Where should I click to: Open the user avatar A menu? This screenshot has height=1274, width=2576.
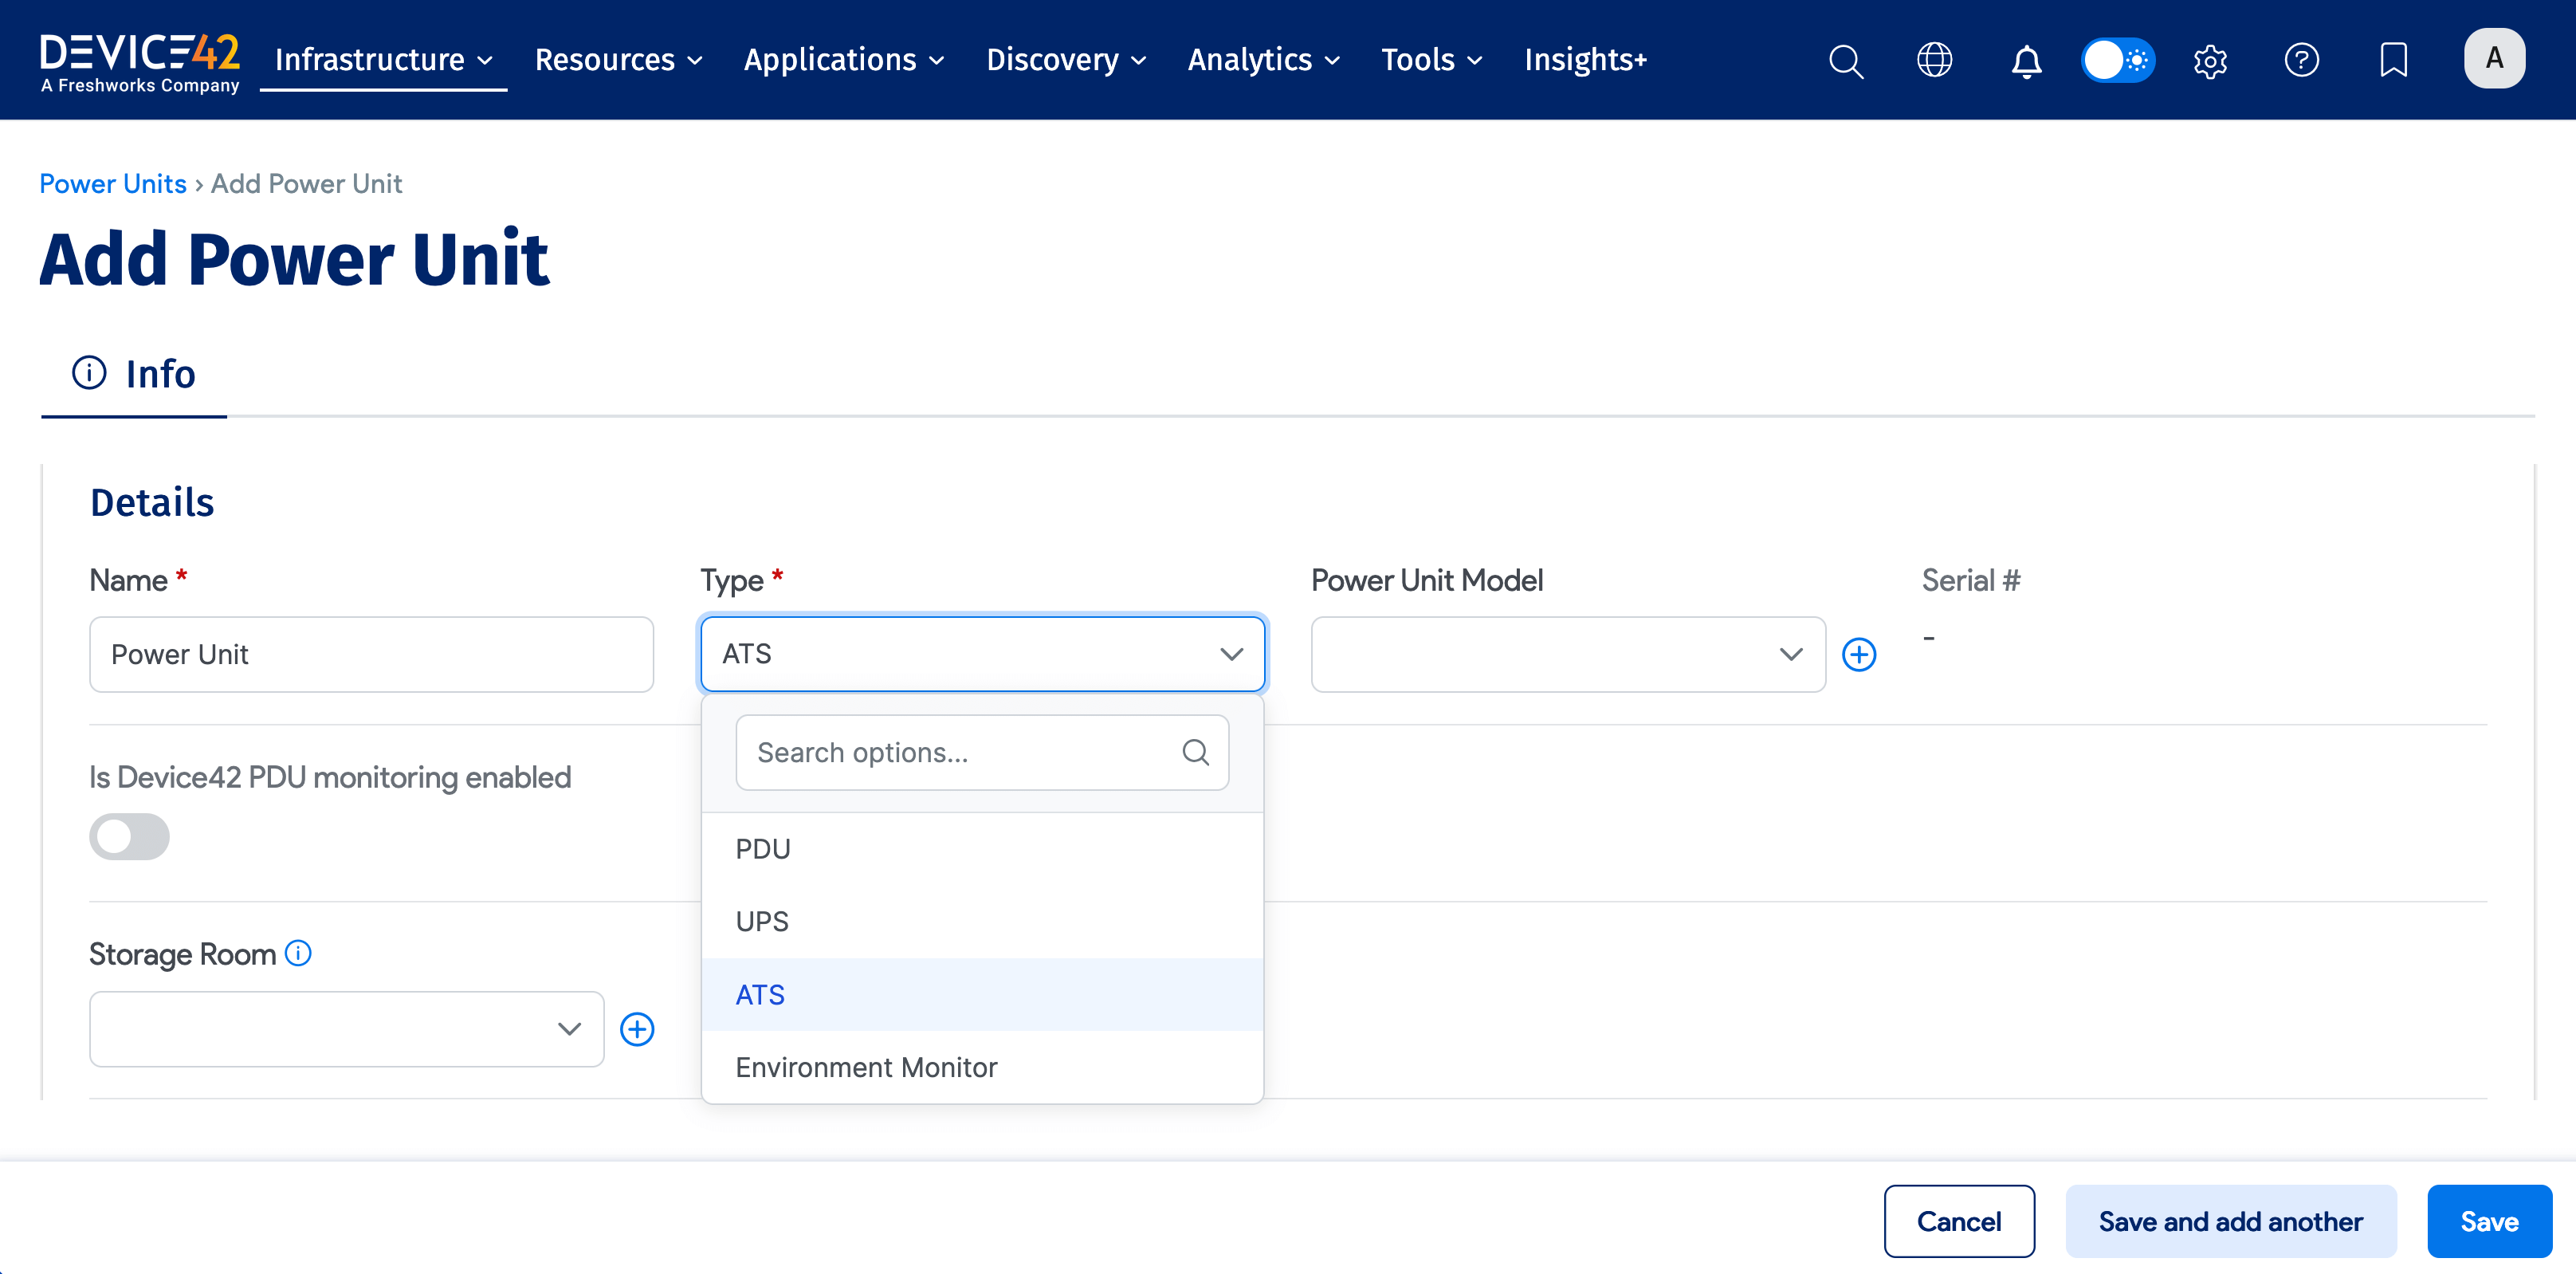[2494, 59]
